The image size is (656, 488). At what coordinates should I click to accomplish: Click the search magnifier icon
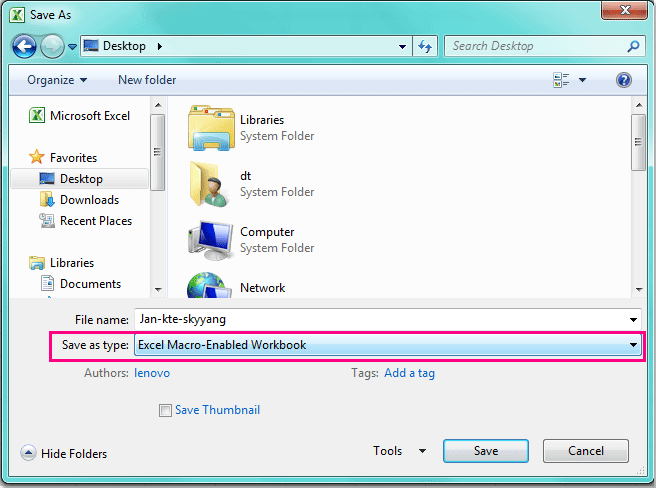(633, 46)
